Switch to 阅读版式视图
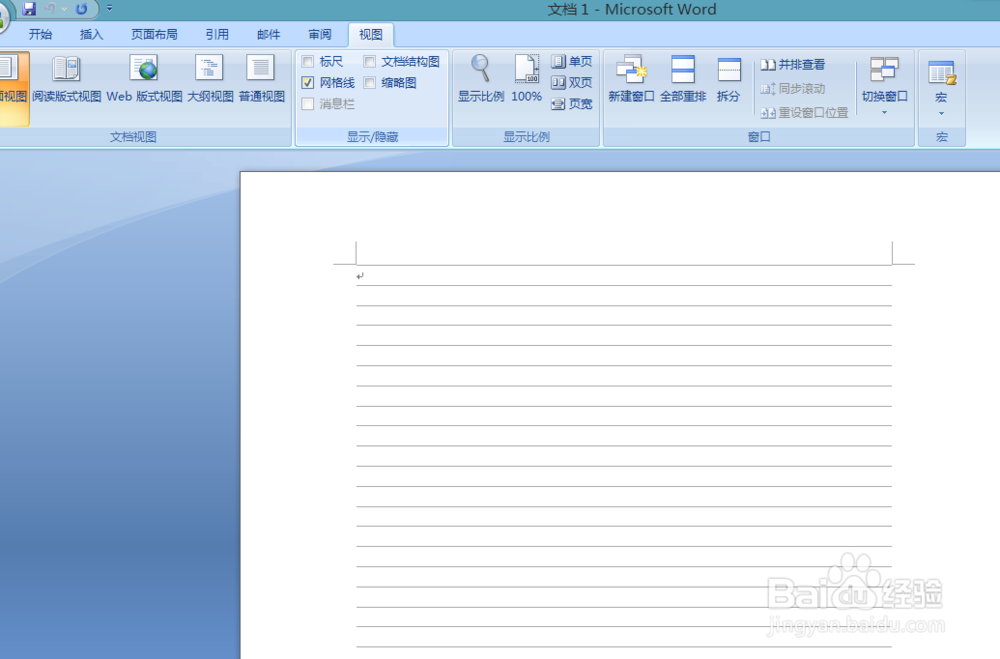This screenshot has height=659, width=1000. pos(66,80)
